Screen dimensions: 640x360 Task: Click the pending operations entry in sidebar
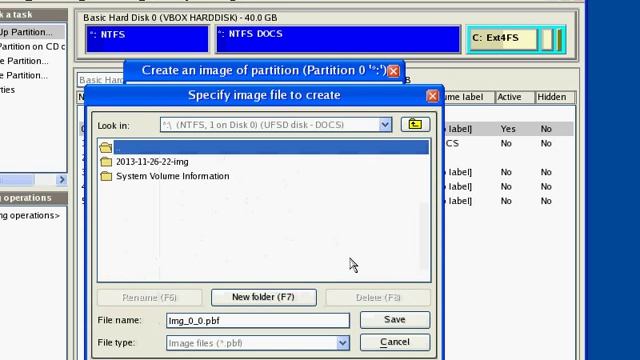click(x=30, y=215)
